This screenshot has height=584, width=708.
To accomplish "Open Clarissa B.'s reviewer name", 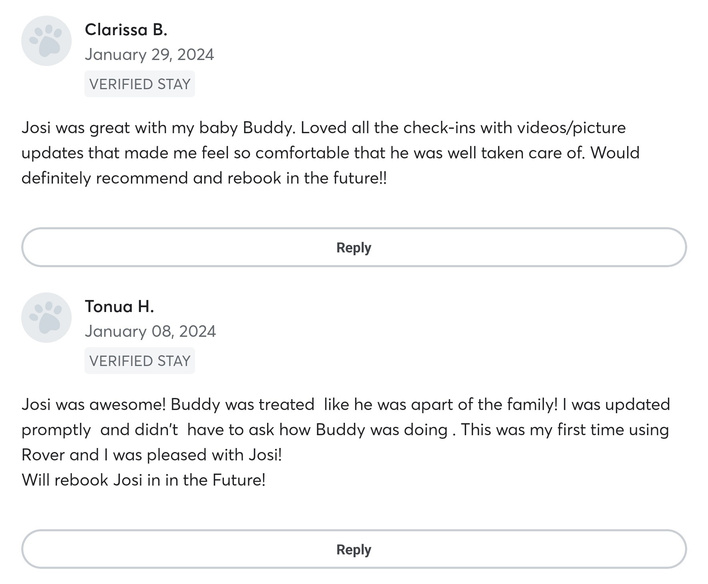I will (x=126, y=30).
